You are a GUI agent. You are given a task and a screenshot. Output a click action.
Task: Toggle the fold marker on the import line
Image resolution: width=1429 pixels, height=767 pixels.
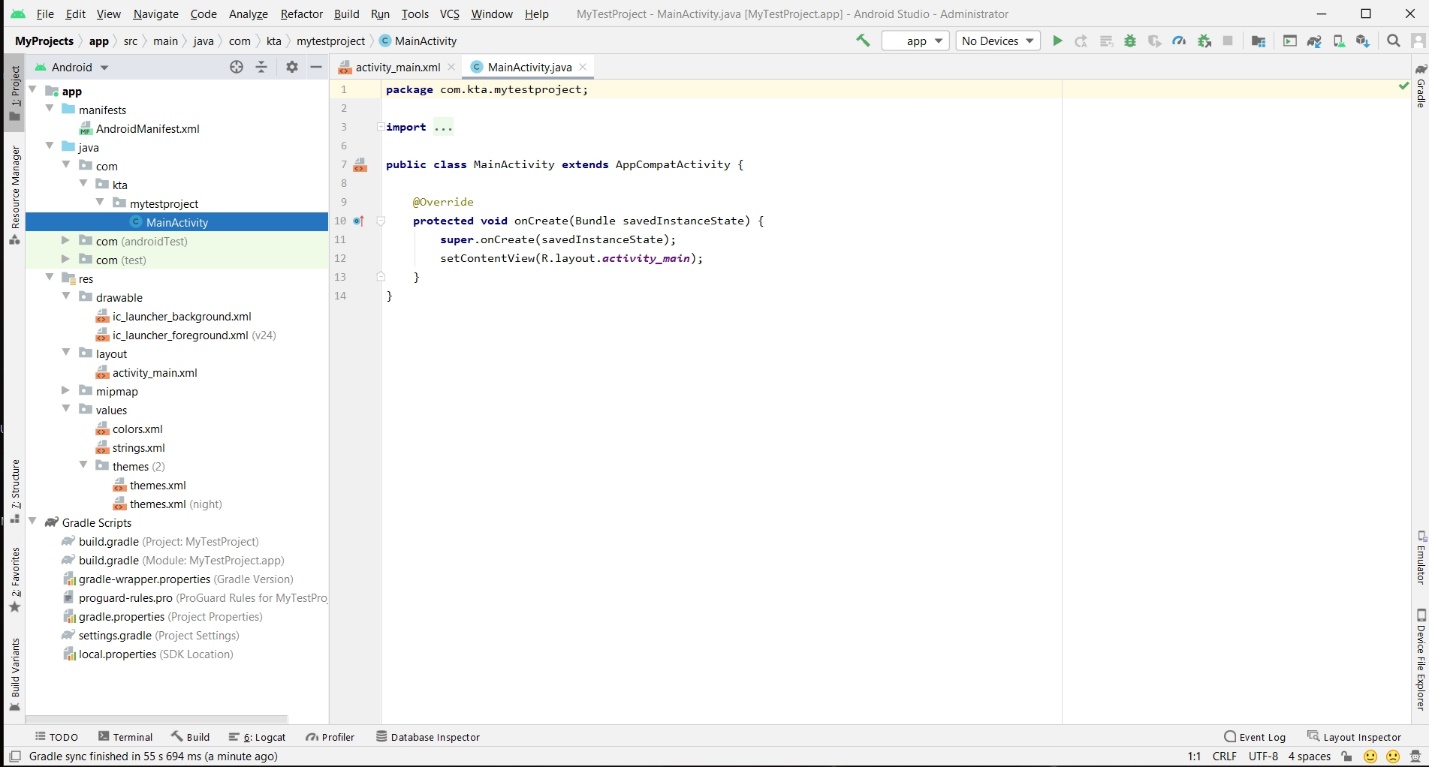pos(380,127)
